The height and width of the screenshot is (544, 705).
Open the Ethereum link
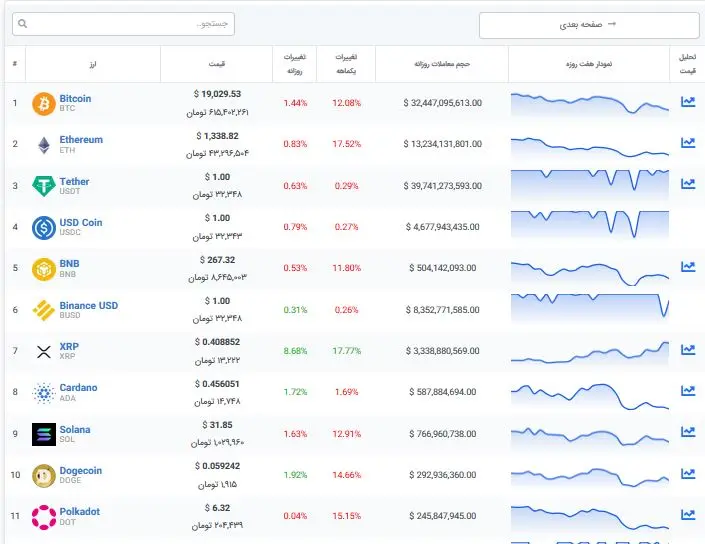click(x=81, y=140)
